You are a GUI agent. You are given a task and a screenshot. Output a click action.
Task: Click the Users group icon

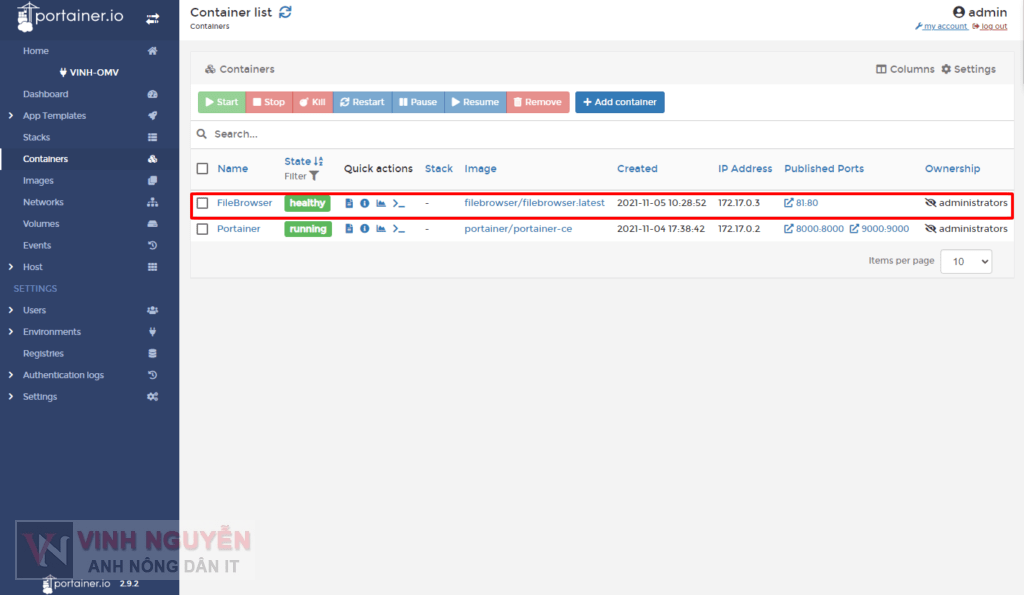152,310
